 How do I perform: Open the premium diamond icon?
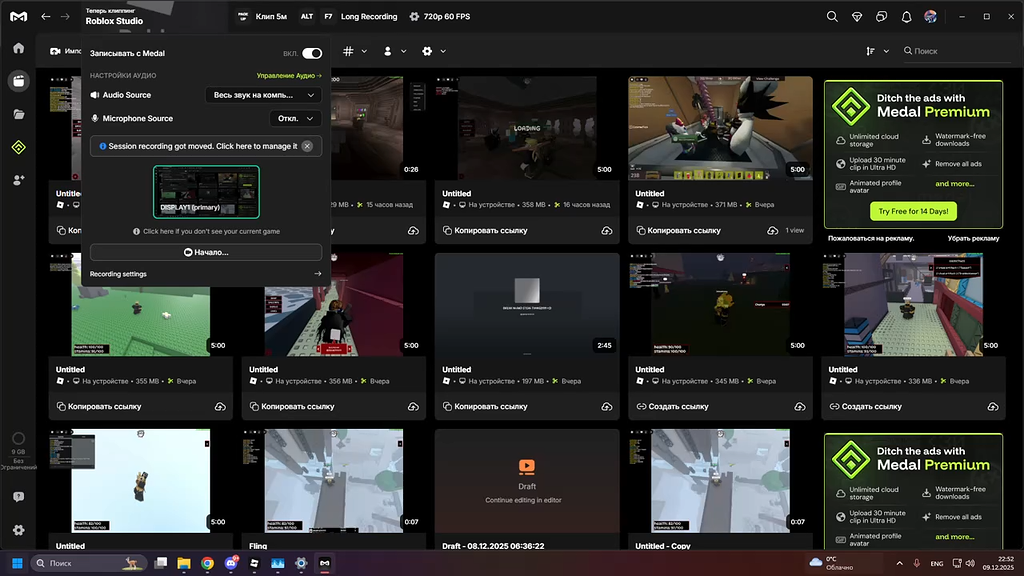(857, 17)
